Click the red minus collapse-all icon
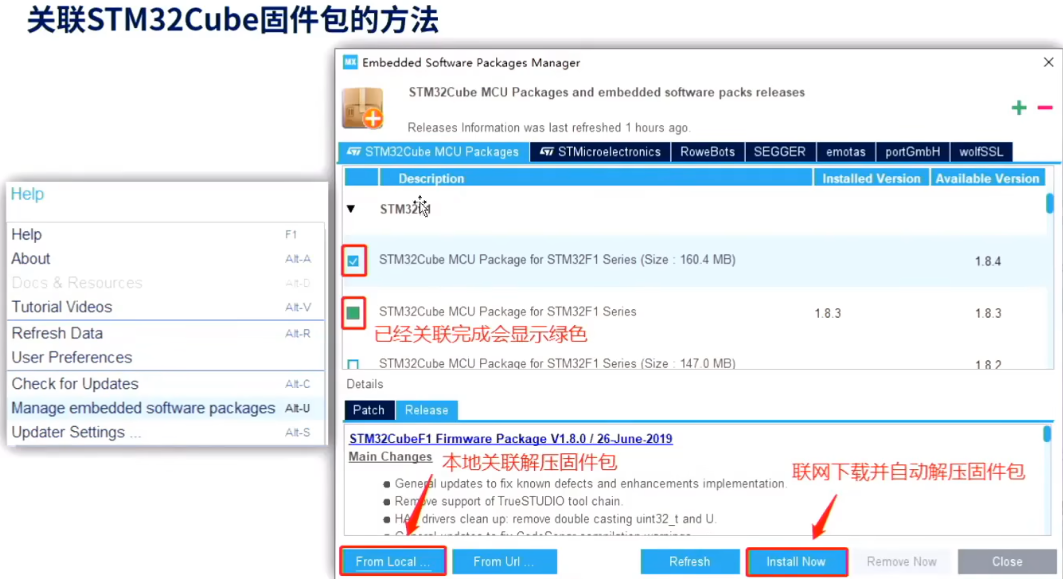Viewport: 1063px width, 579px height. (1045, 108)
